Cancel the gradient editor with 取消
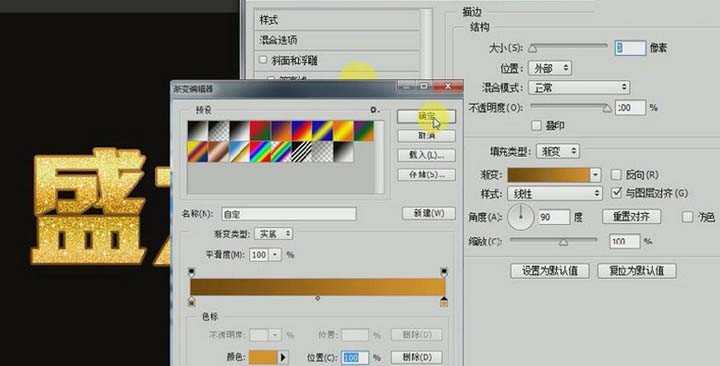Image resolution: width=720 pixels, height=366 pixels. click(426, 136)
